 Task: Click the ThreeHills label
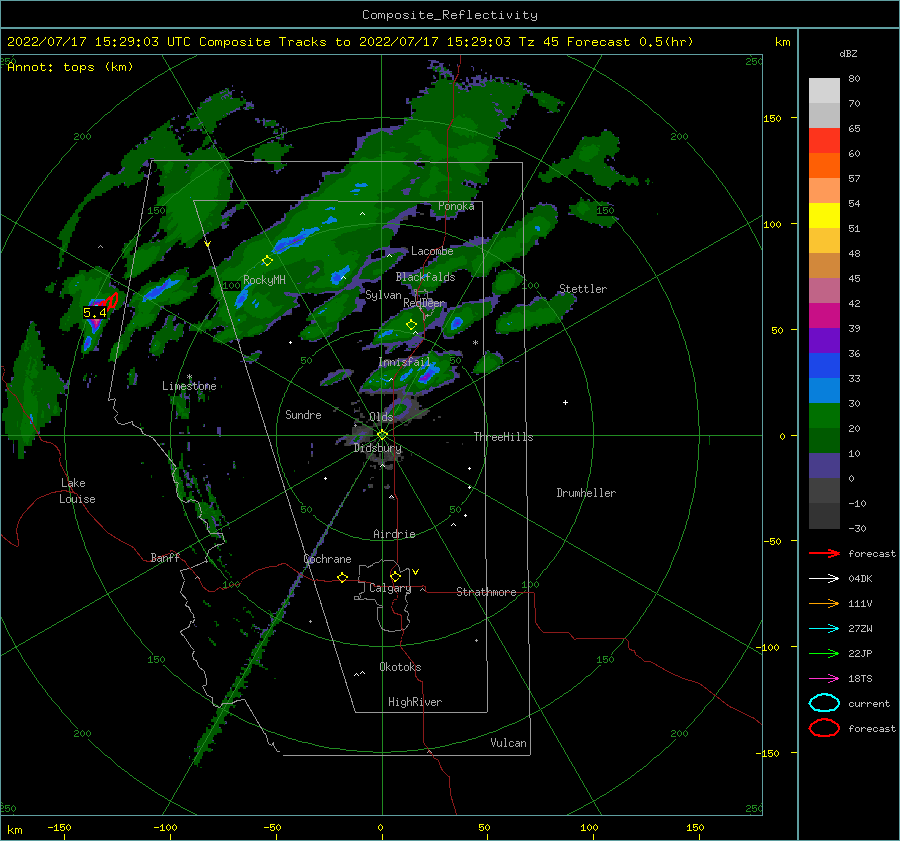(x=503, y=437)
